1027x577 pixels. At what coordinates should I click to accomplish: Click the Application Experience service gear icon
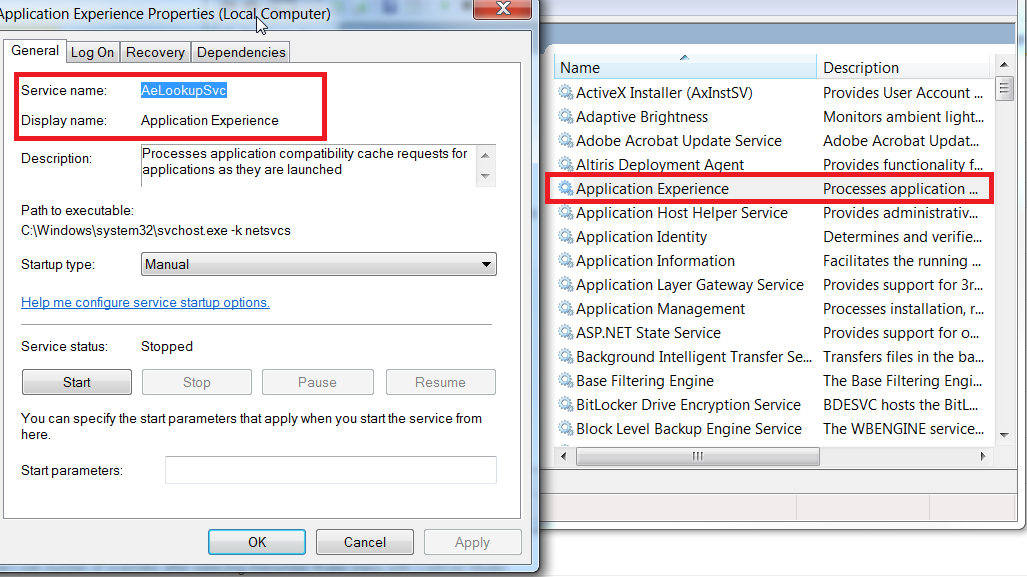point(565,189)
